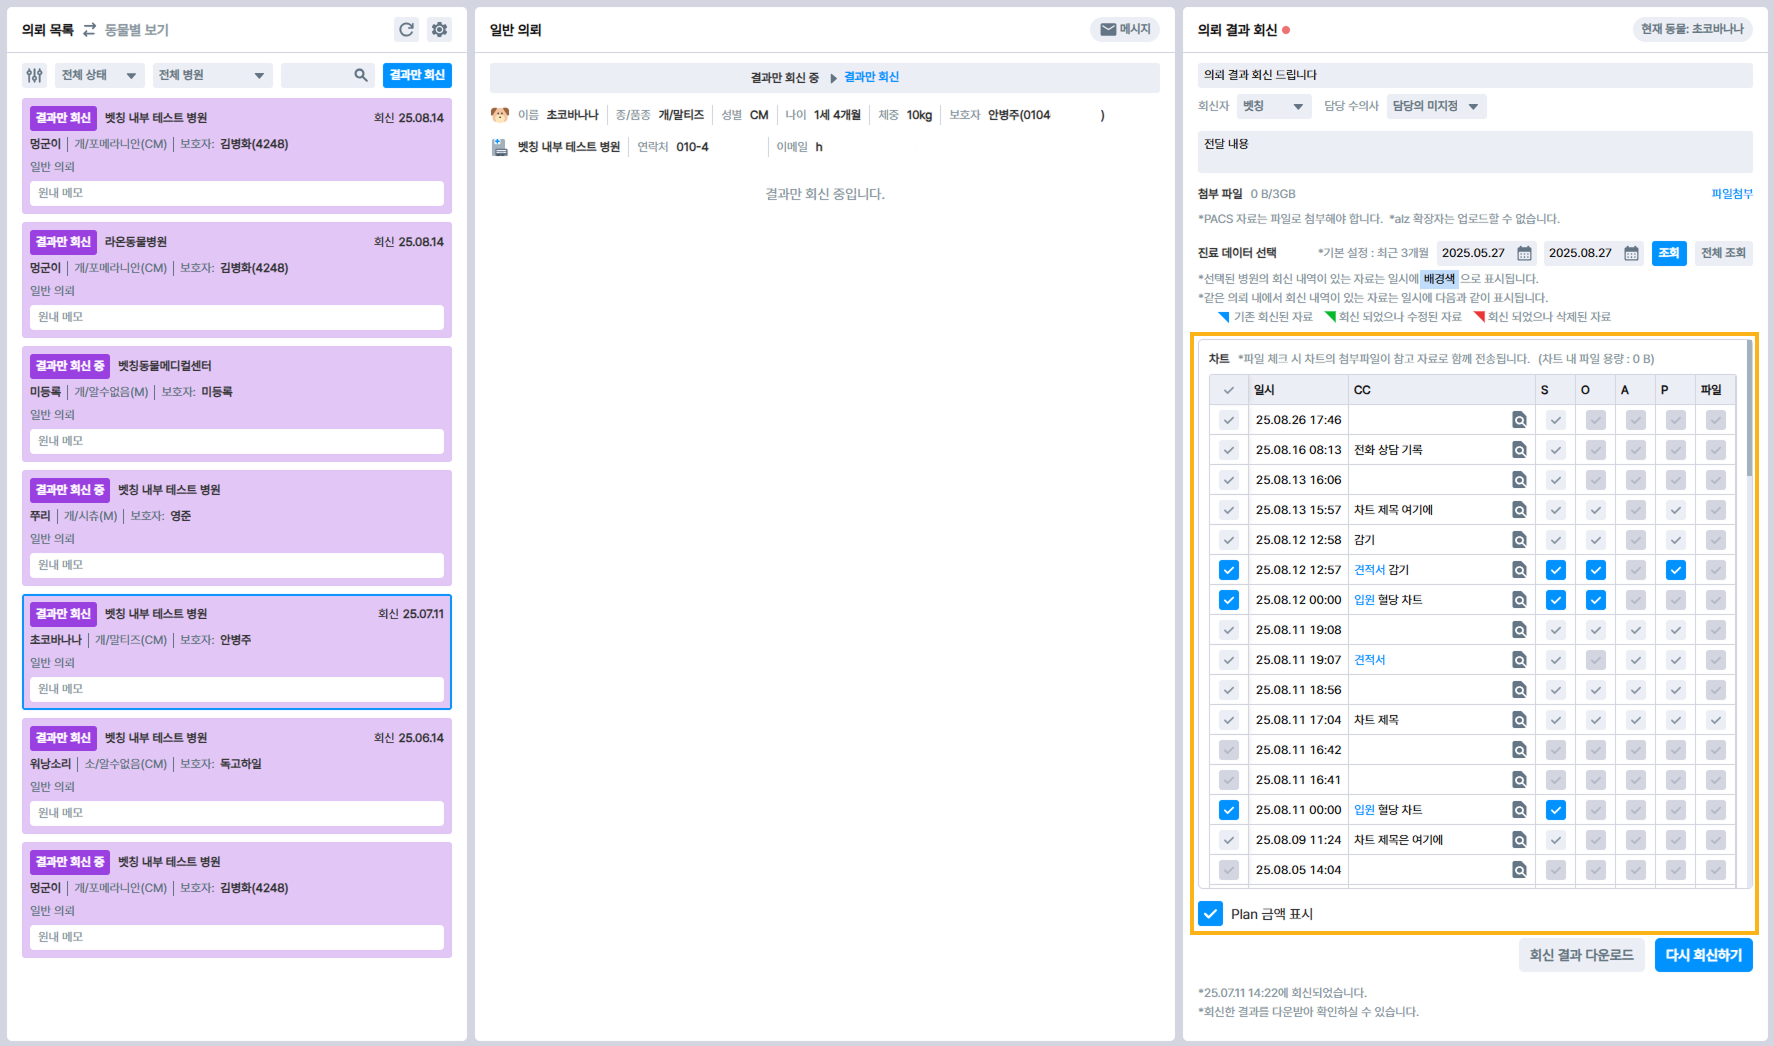Preview chart titled 전화 상담 기록
This screenshot has width=1774, height=1046.
pyautogui.click(x=1519, y=450)
